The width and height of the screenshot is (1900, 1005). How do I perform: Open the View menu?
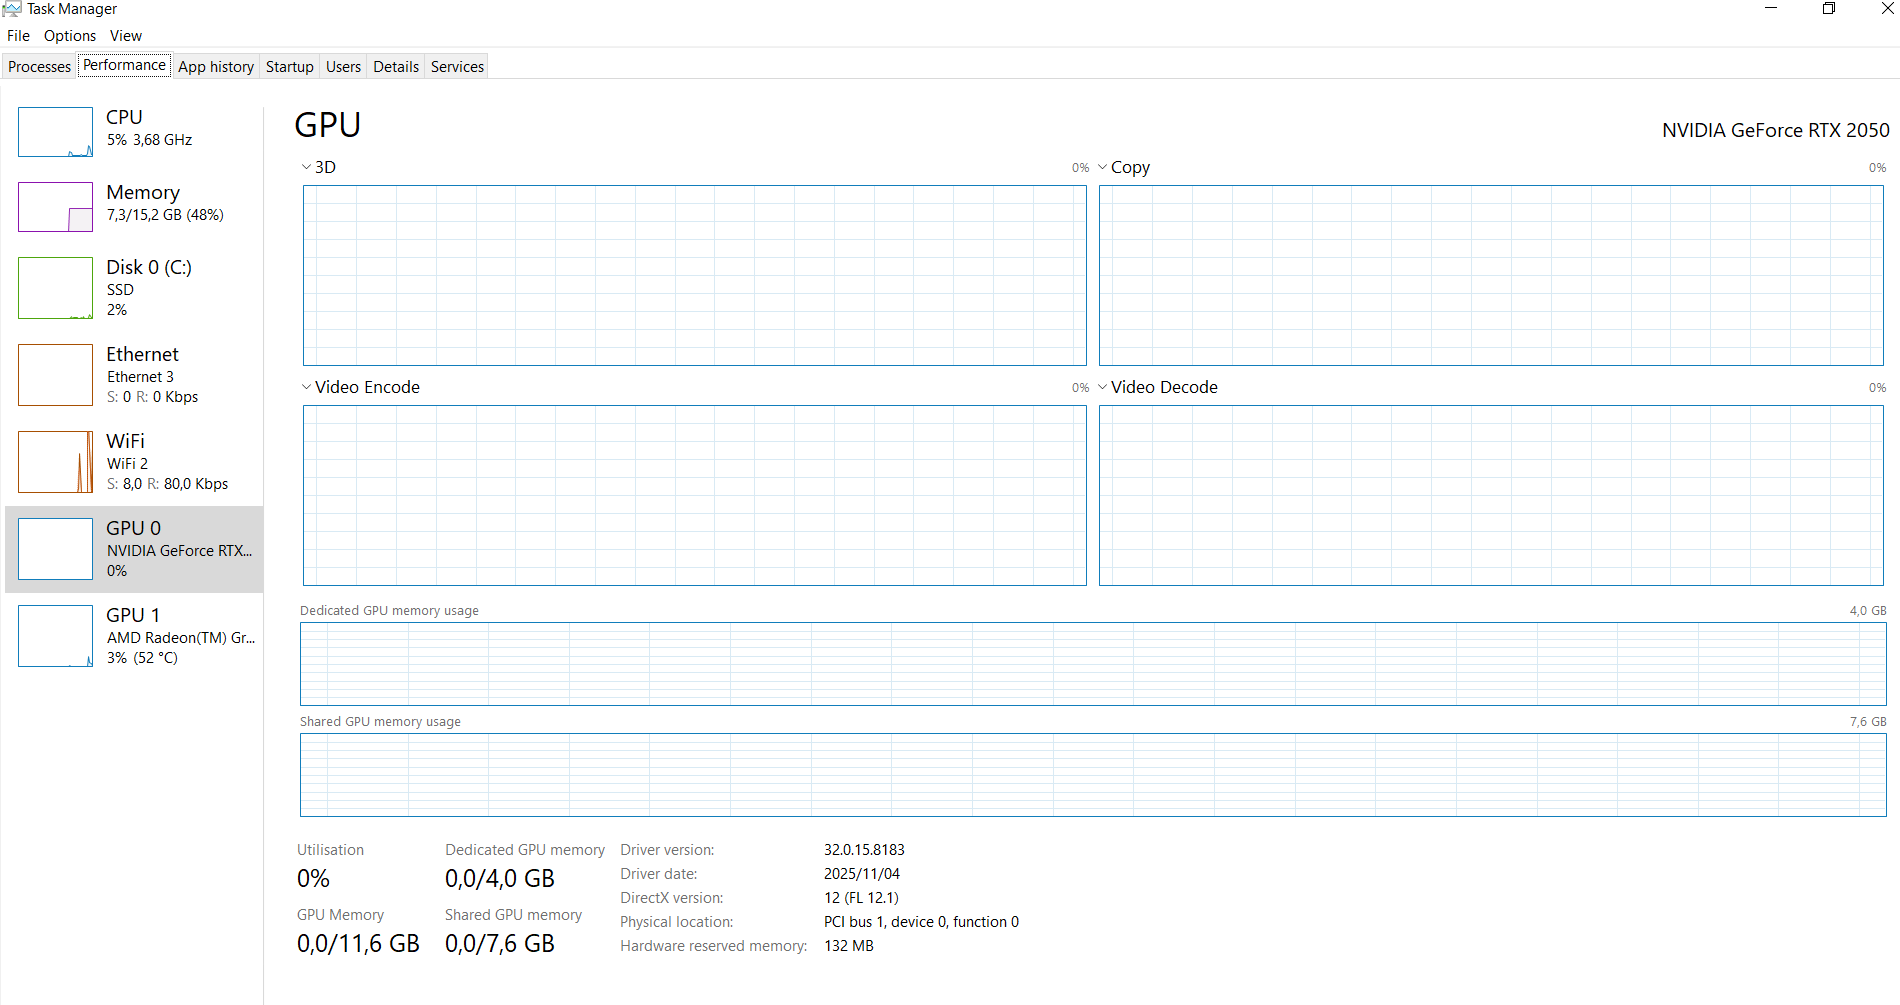(126, 36)
